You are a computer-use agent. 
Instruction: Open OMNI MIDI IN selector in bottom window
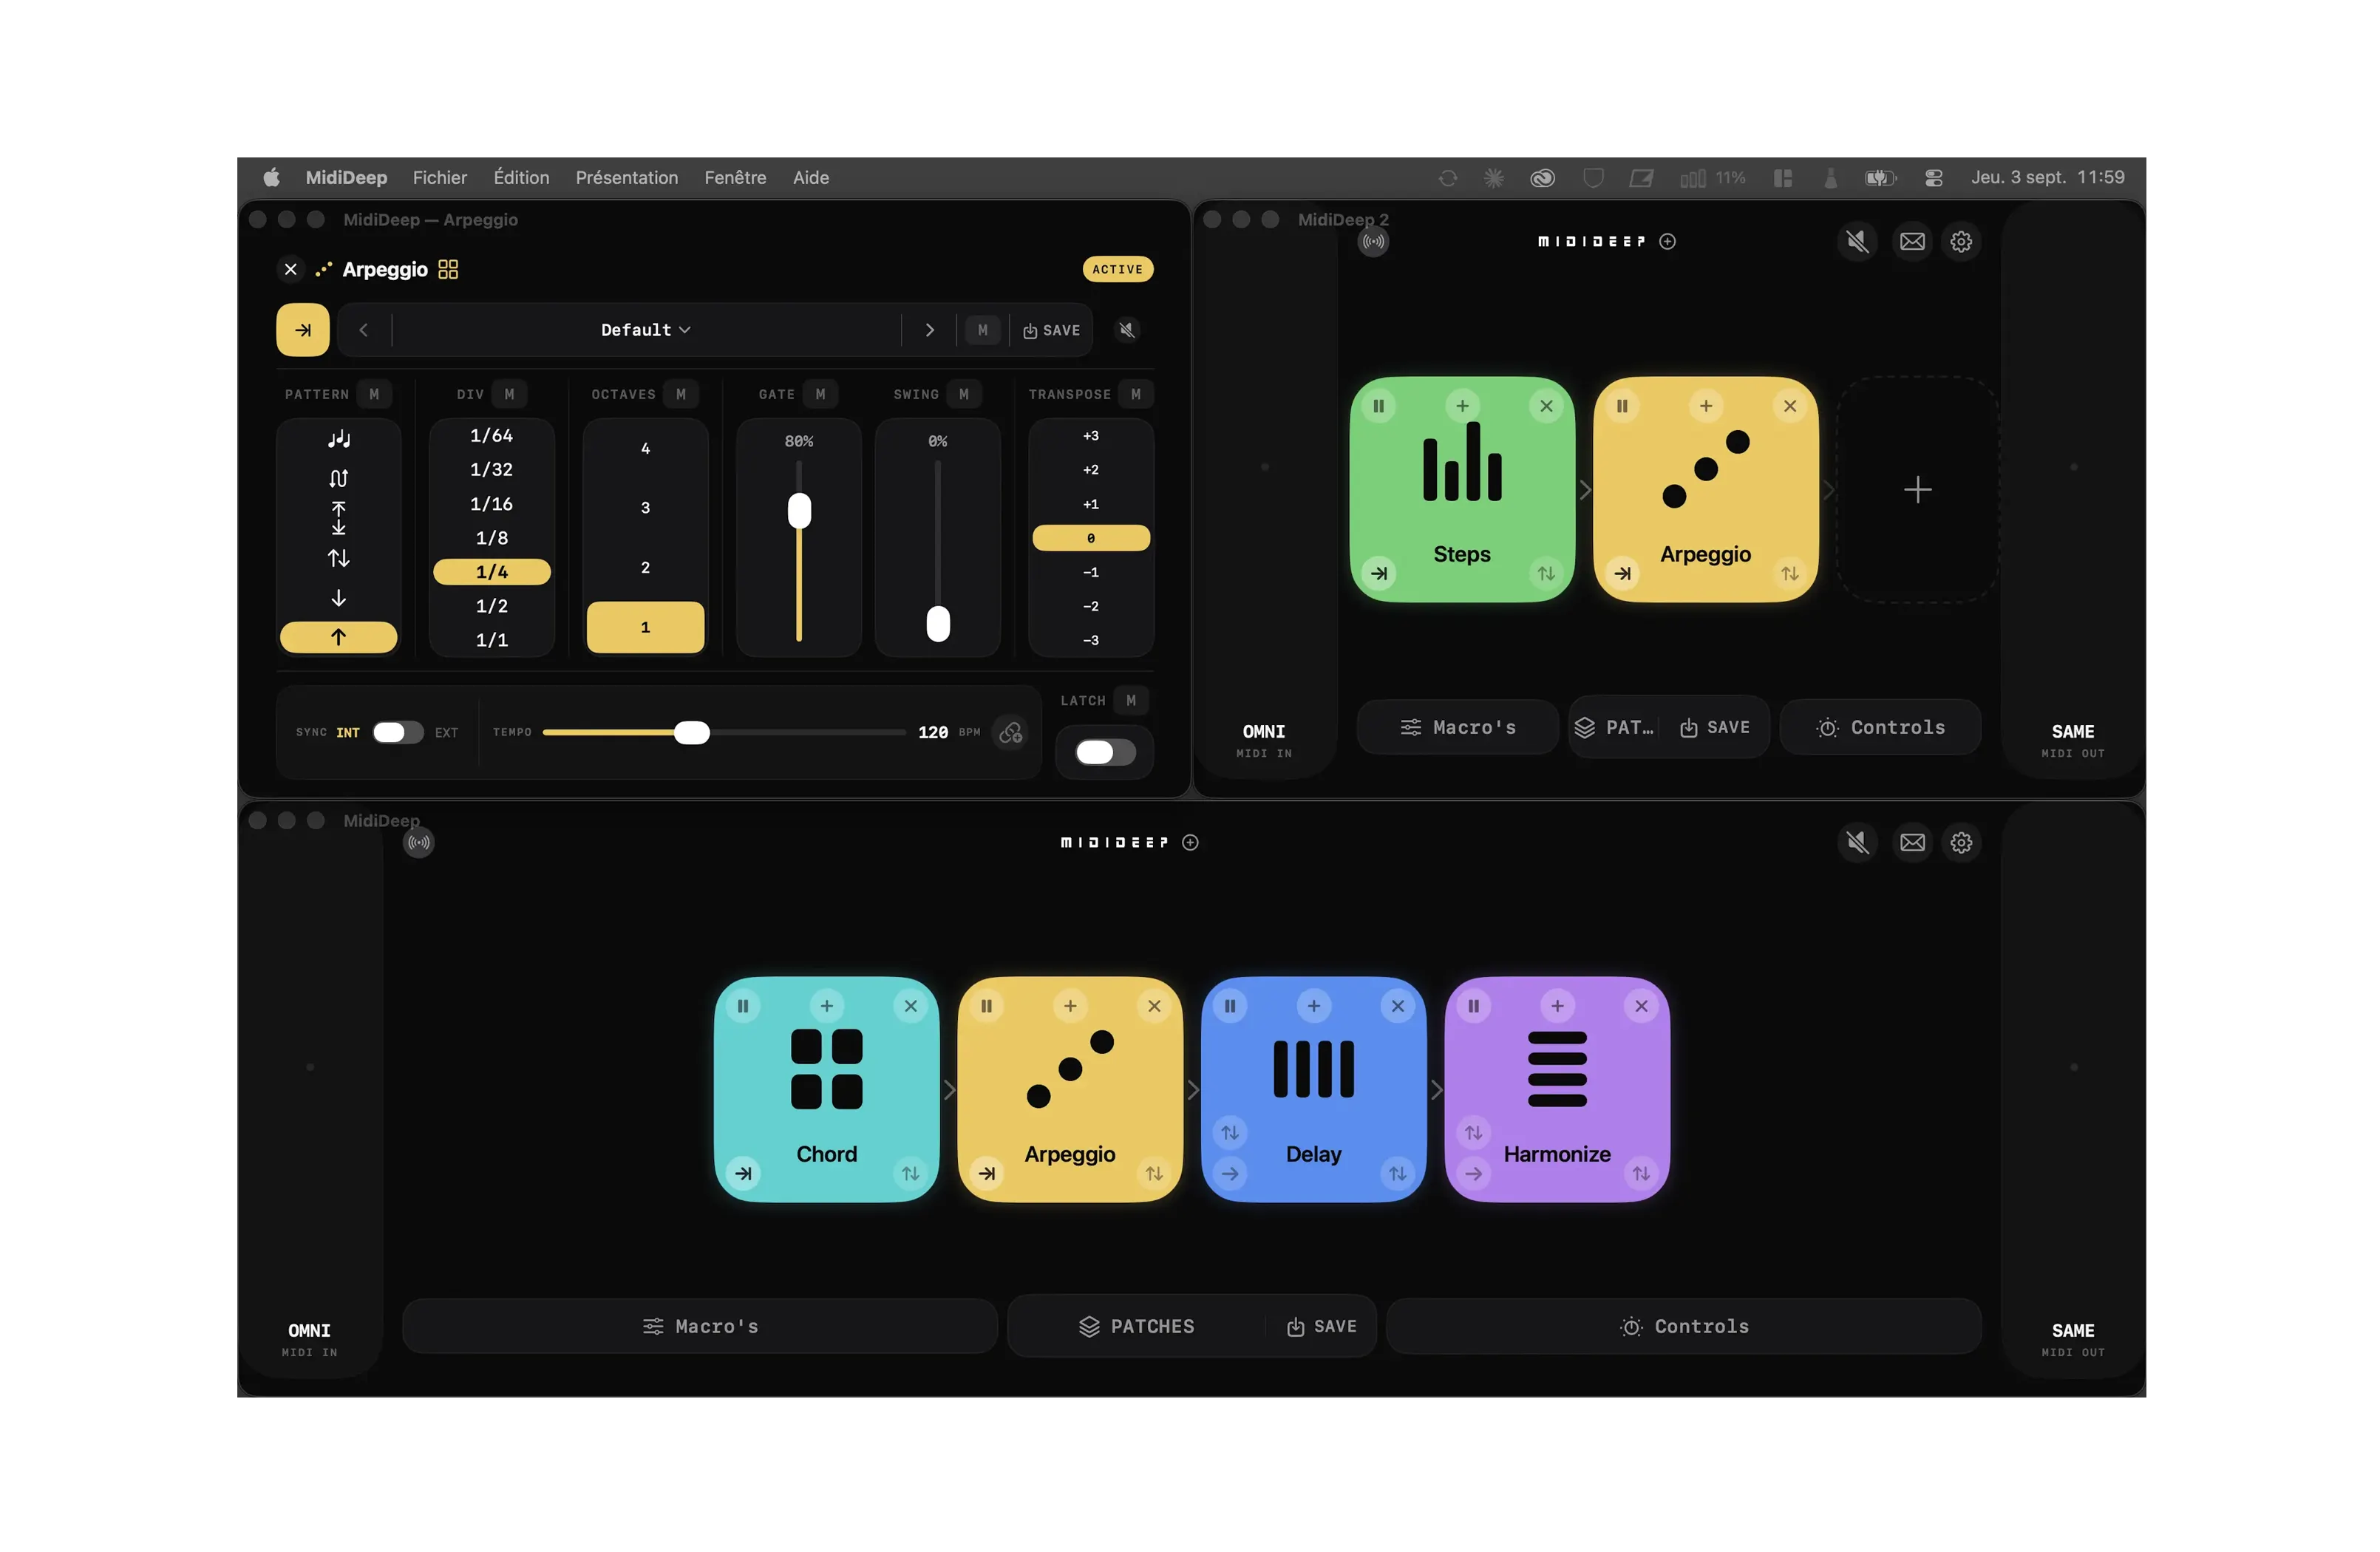[309, 1339]
